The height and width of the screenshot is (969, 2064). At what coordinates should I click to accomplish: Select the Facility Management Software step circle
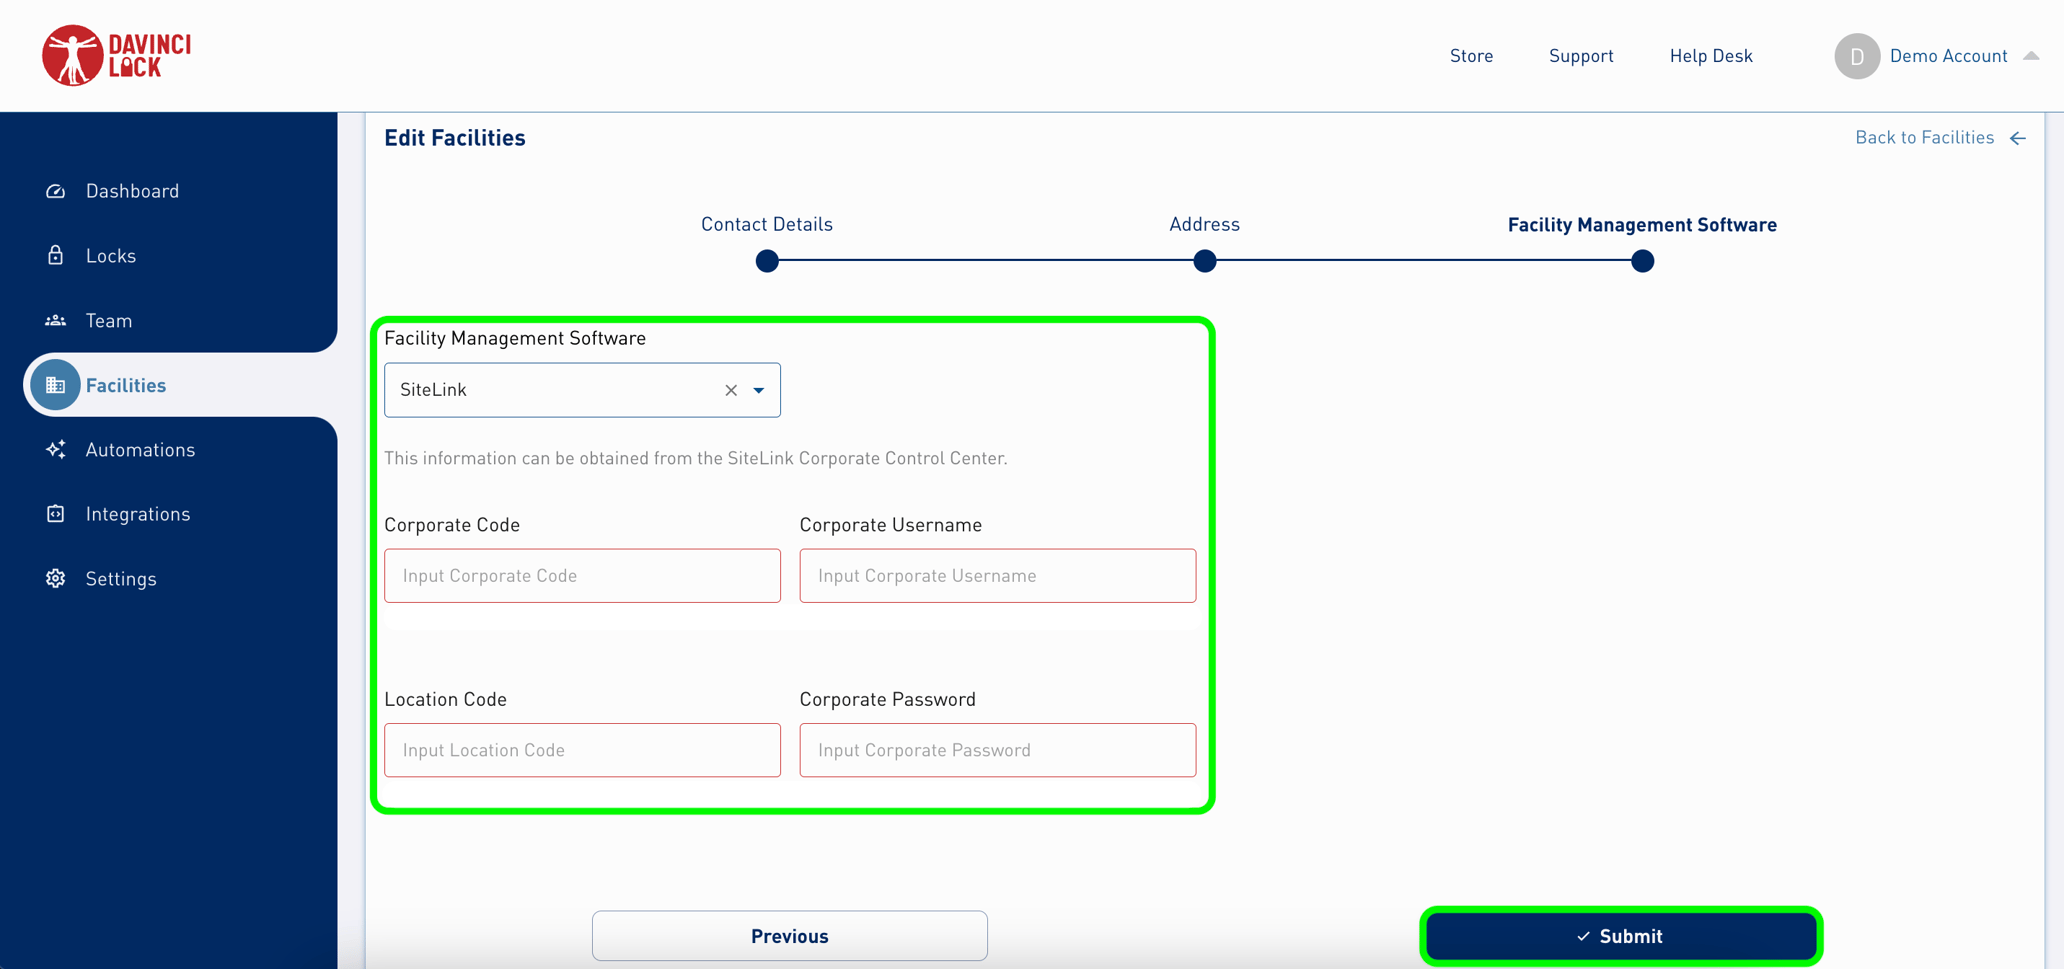click(x=1641, y=261)
